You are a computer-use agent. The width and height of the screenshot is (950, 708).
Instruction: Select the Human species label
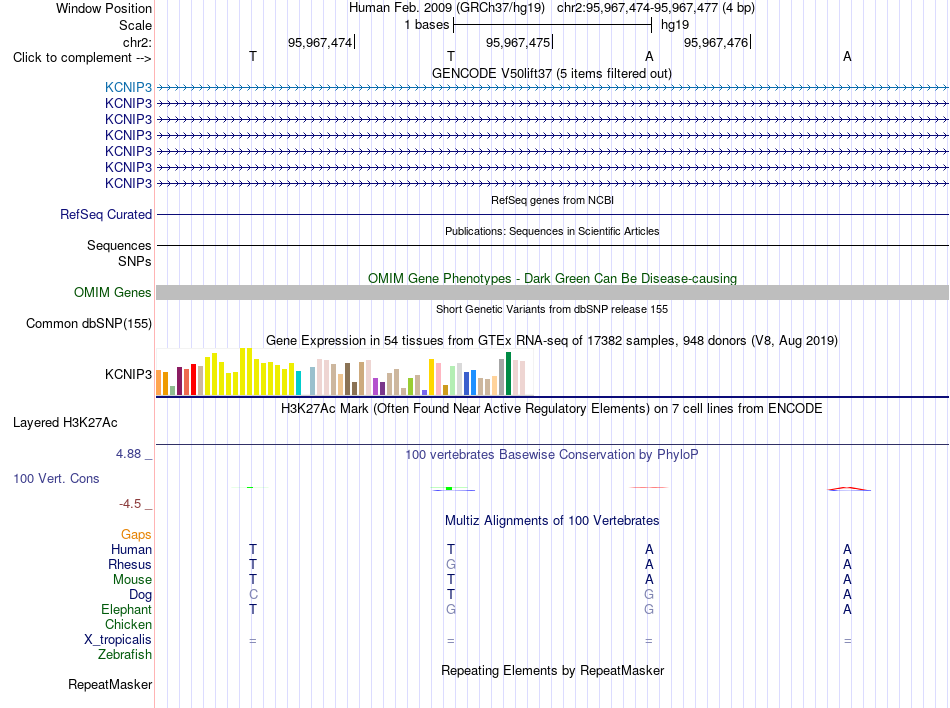[131, 549]
